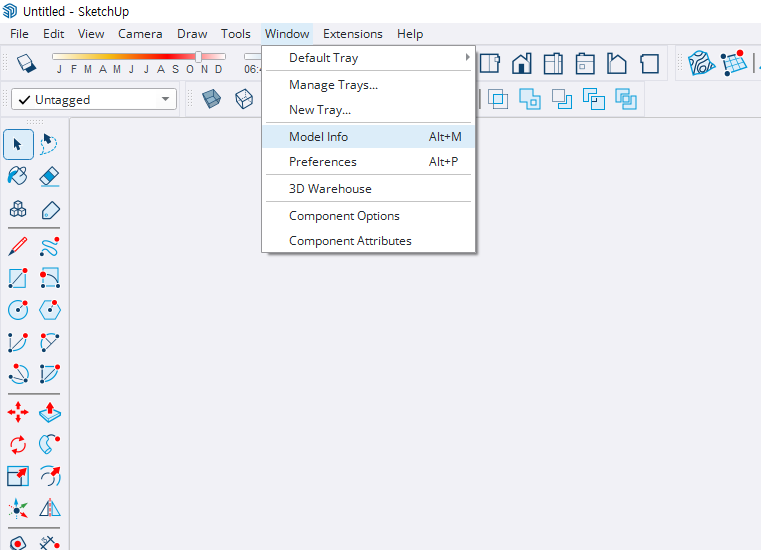Screen dimensions: 761x550
Task: Open the Draw menu
Action: 192,34
